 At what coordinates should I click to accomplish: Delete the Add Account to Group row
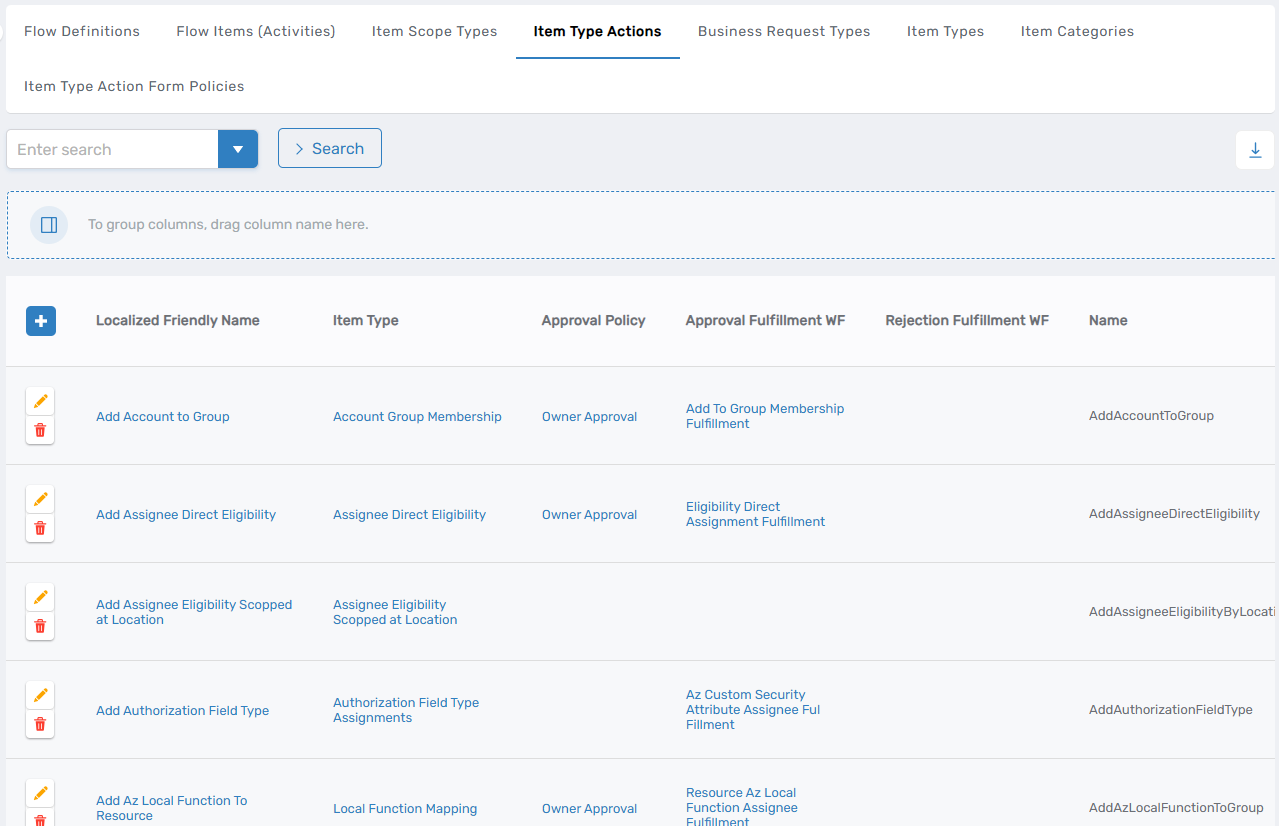[x=40, y=430]
